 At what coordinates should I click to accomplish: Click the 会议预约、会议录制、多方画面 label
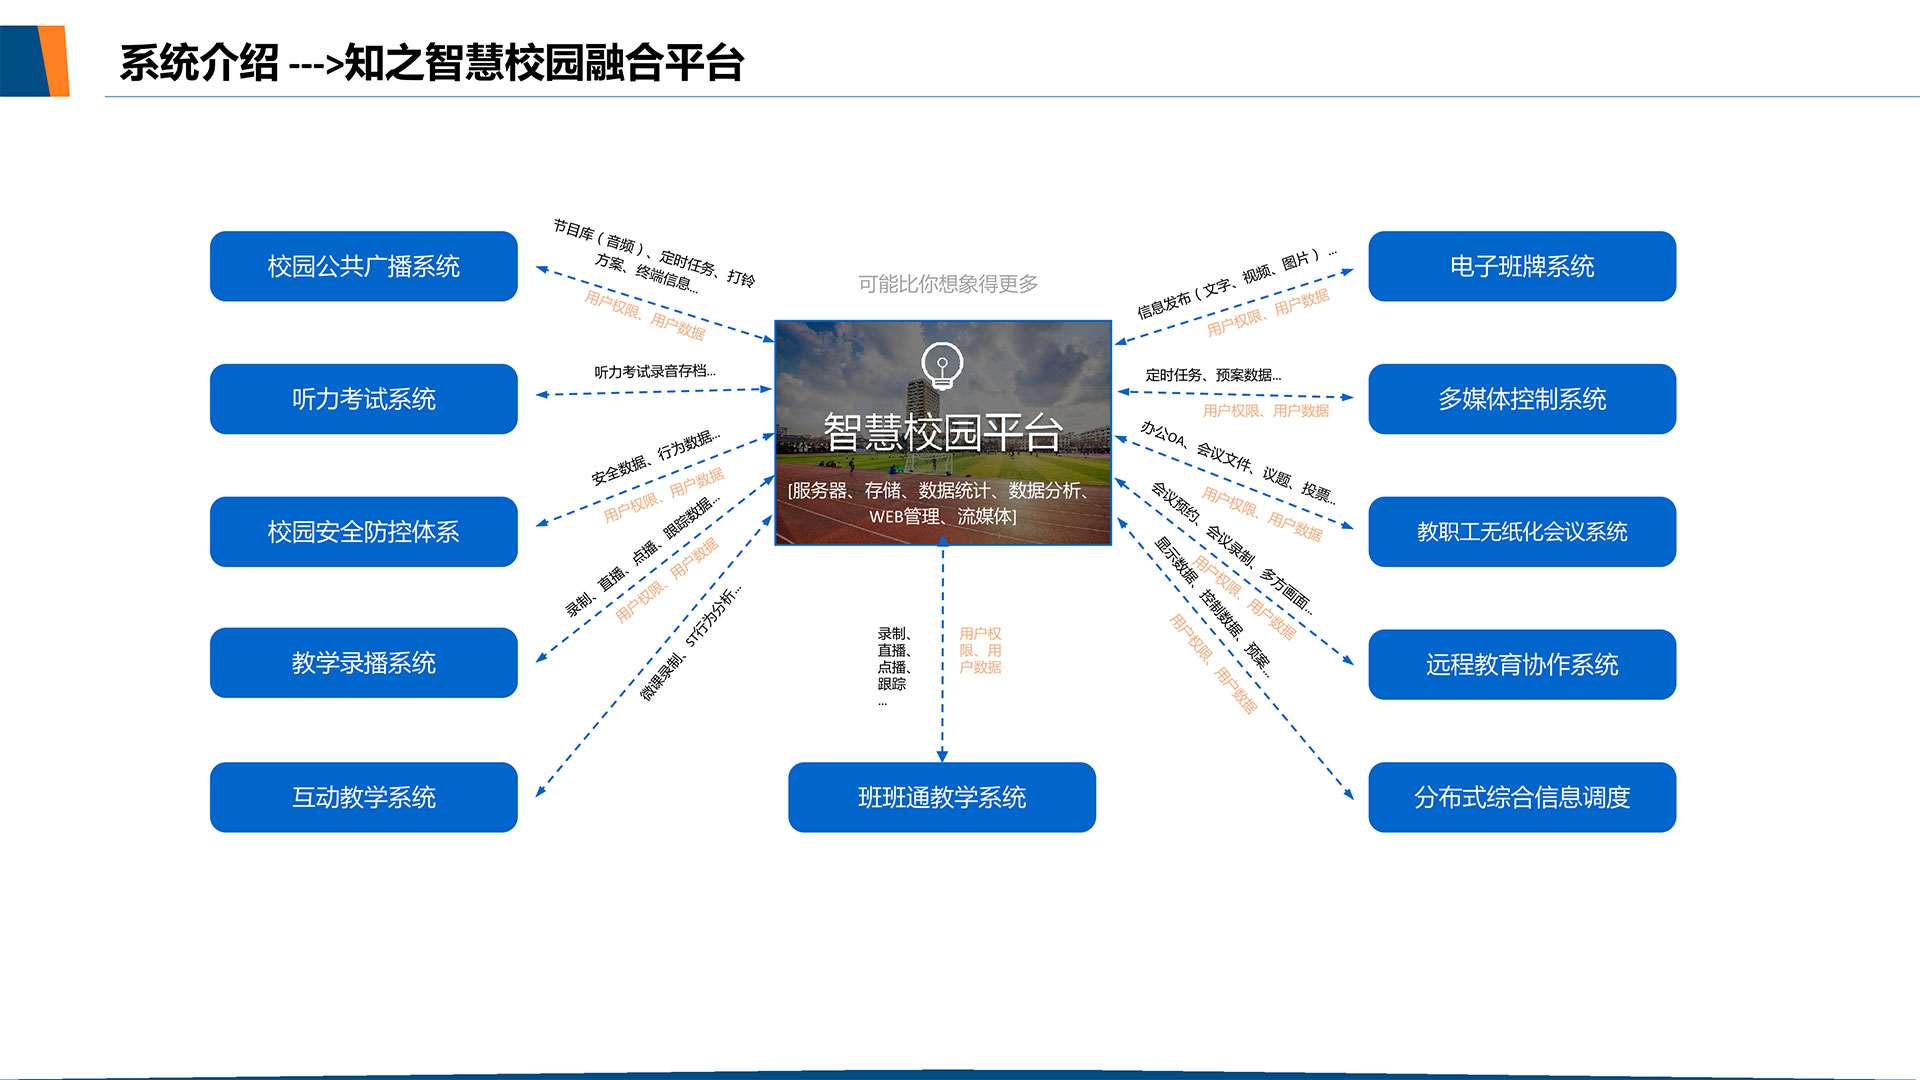tap(1232, 547)
